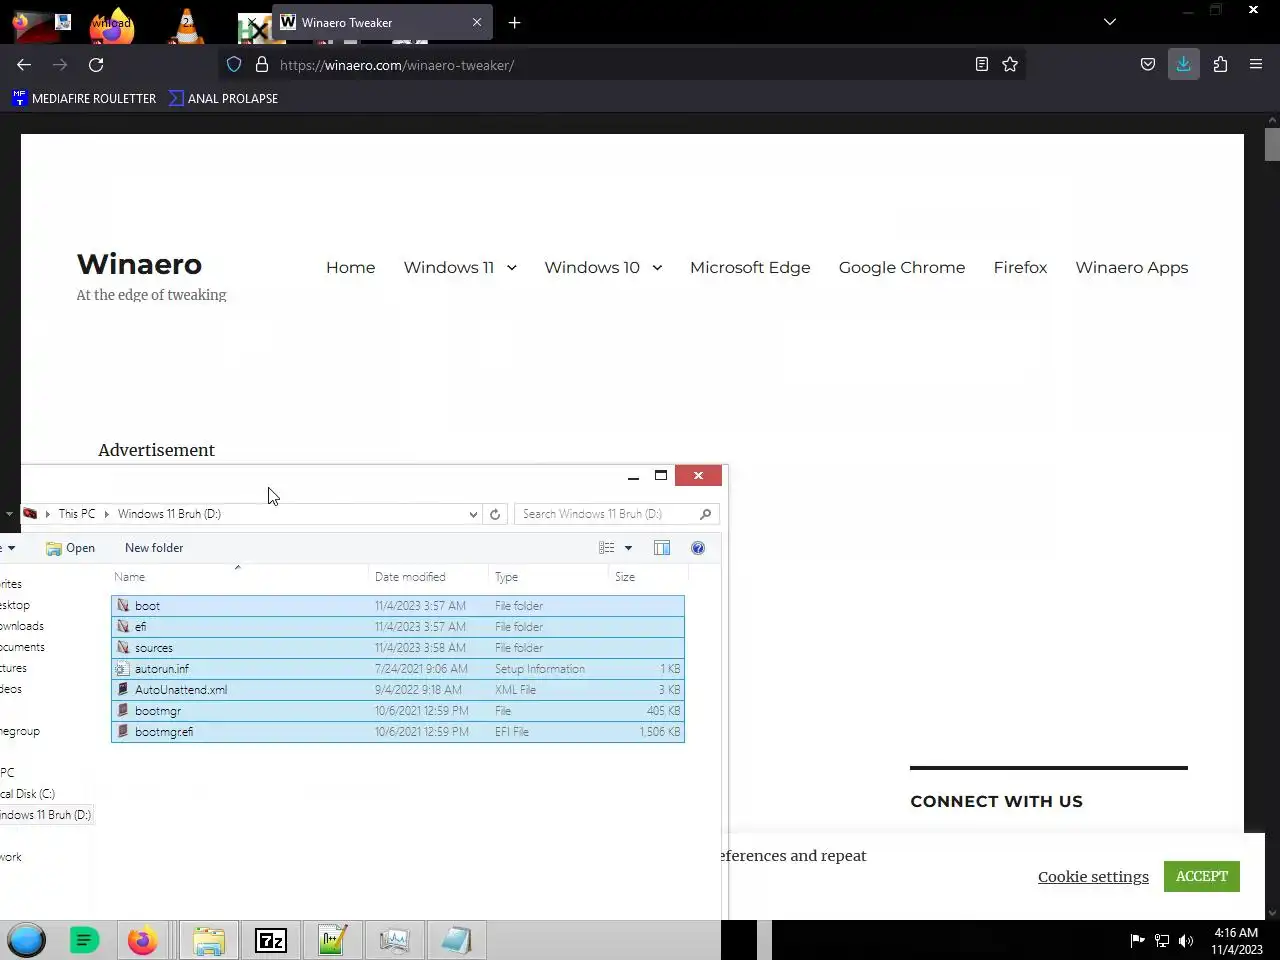This screenshot has width=1280, height=960.
Task: Select the bootmgr file
Action: pyautogui.click(x=398, y=711)
